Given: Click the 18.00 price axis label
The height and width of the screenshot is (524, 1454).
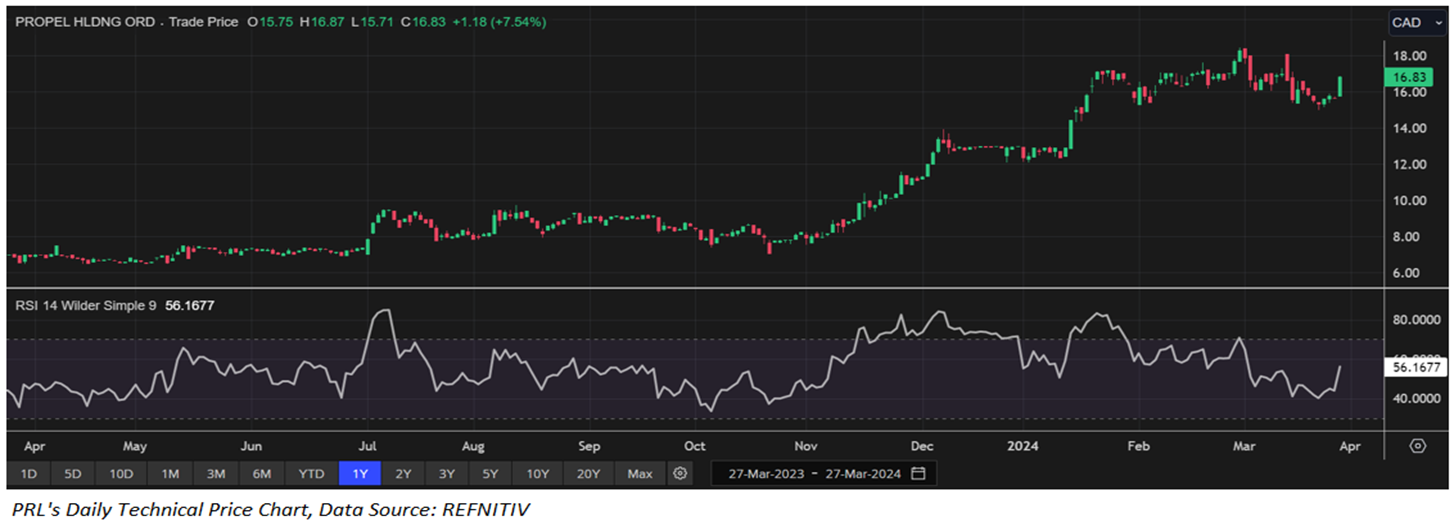Looking at the screenshot, I should (x=1409, y=56).
